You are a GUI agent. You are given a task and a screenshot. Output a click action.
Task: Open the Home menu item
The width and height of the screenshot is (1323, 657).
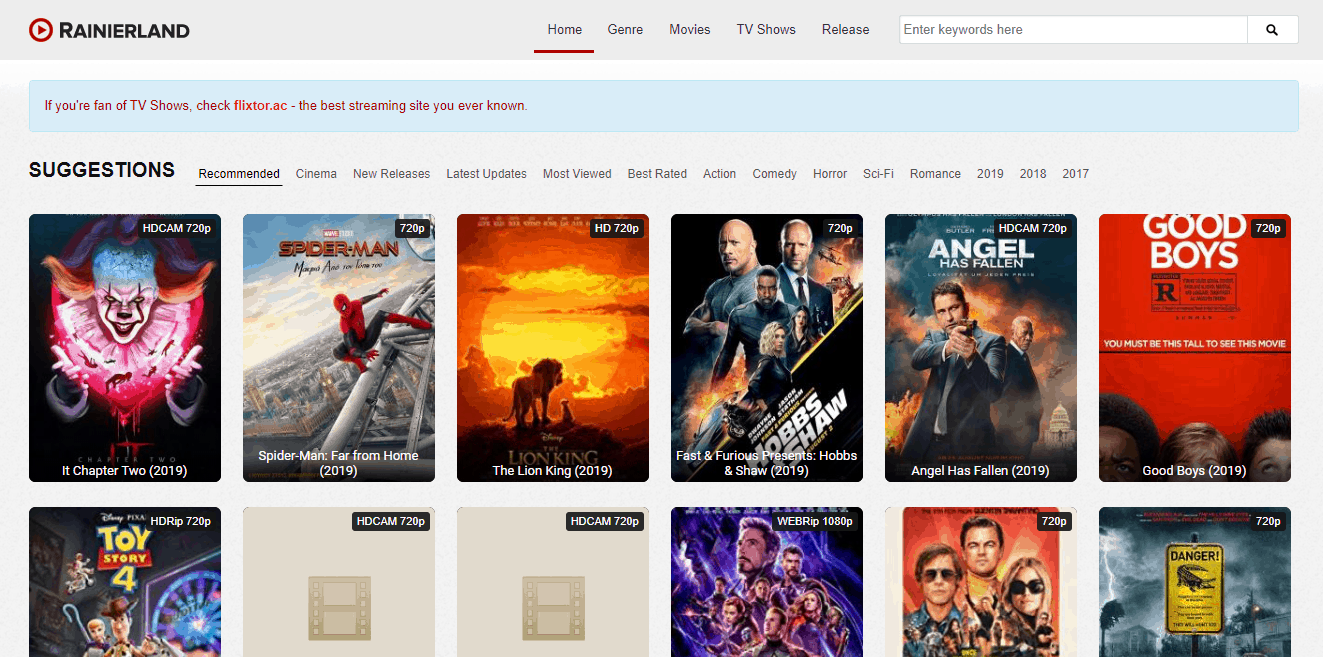564,30
